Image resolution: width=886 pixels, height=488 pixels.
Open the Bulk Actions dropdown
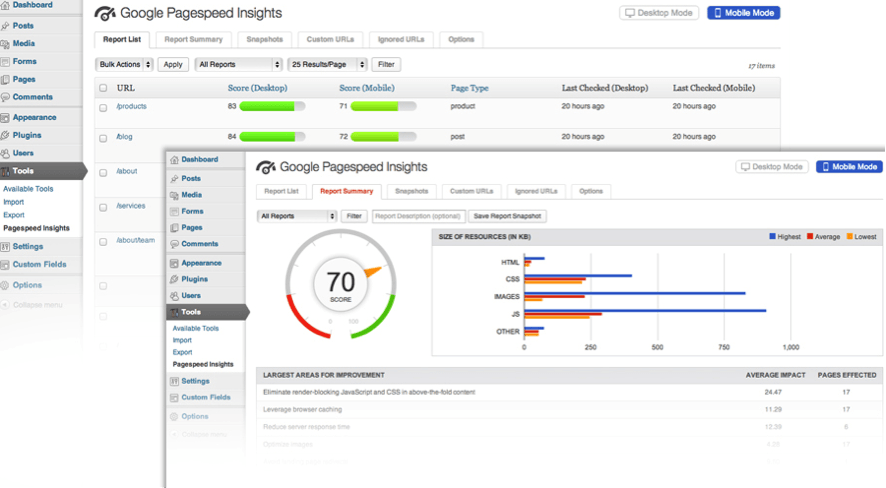124,64
